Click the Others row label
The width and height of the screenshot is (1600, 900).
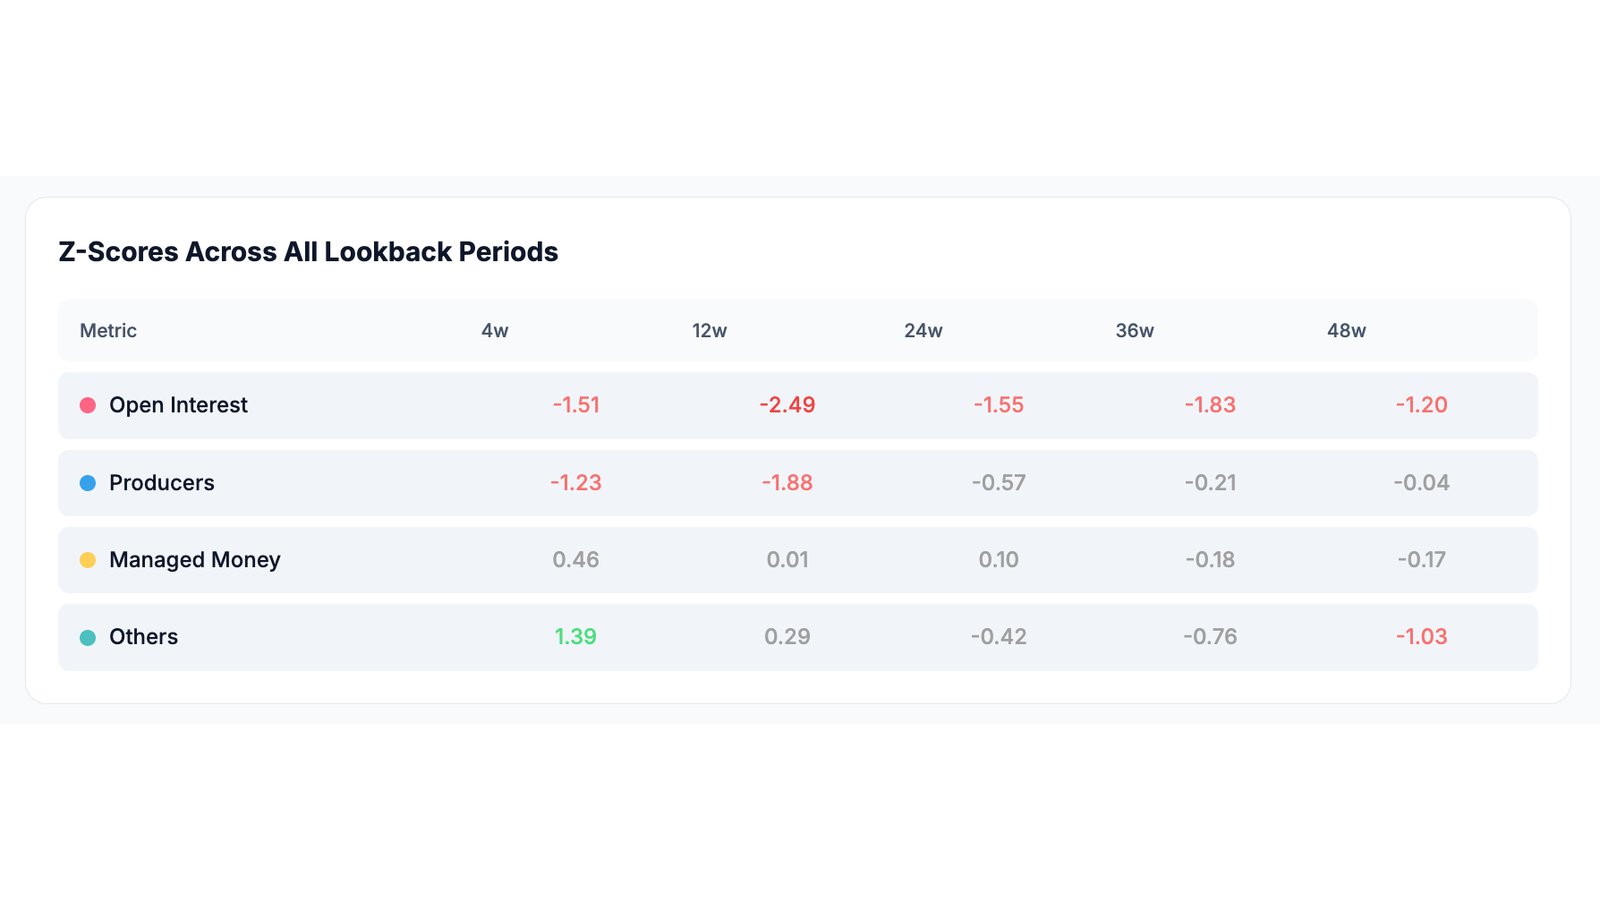coord(144,637)
